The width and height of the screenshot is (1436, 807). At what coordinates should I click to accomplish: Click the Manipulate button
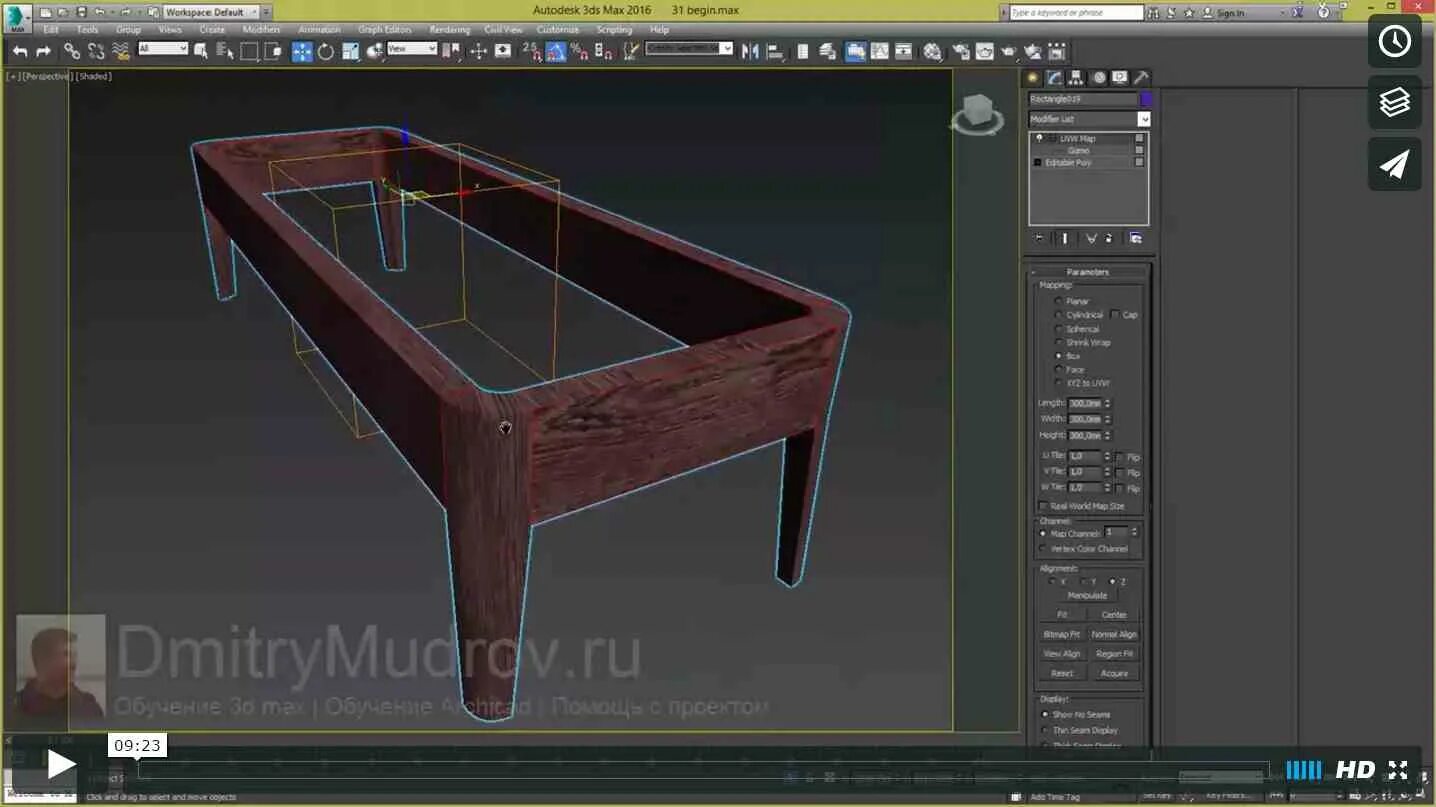(x=1087, y=596)
